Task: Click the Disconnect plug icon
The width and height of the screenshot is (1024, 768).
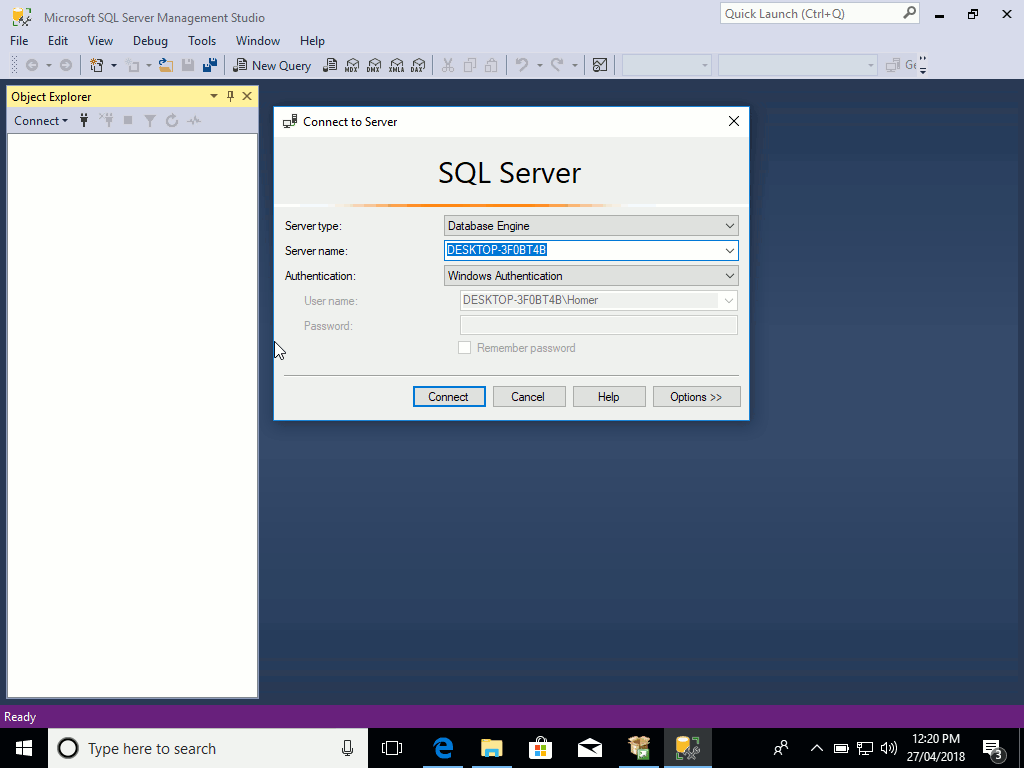Action: [x=106, y=120]
